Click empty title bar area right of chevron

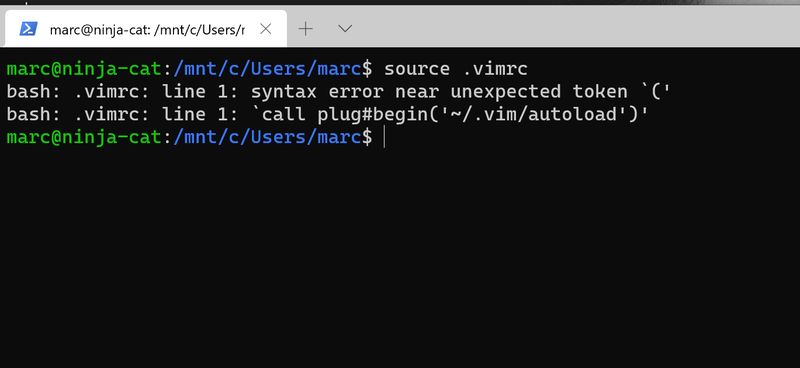pyautogui.click(x=577, y=28)
